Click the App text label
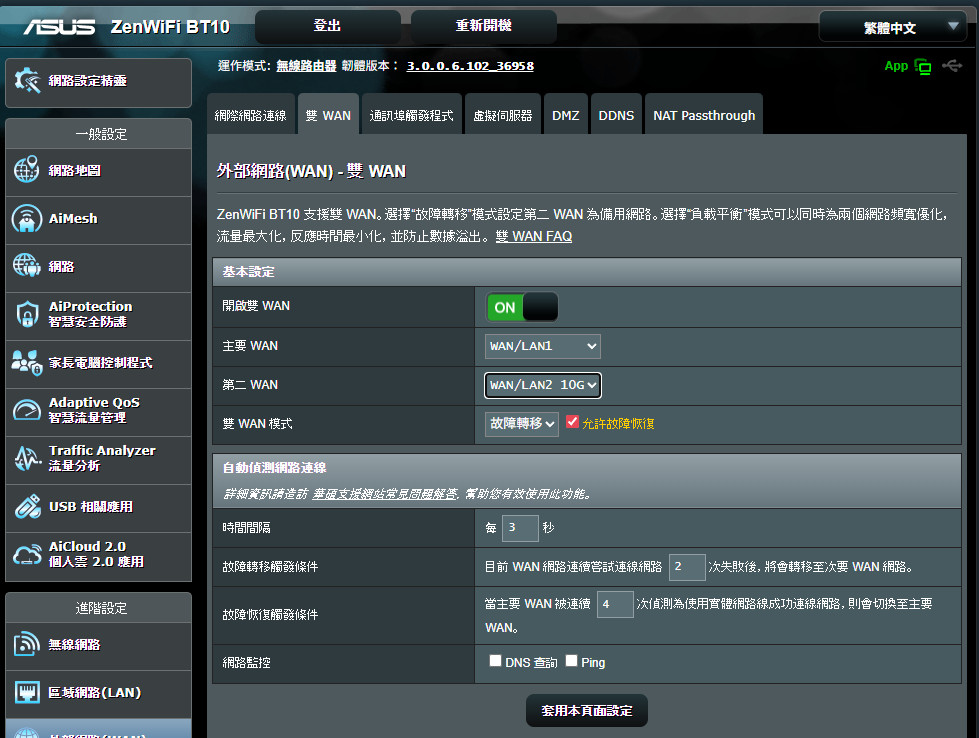The height and width of the screenshot is (738, 979). [896, 66]
